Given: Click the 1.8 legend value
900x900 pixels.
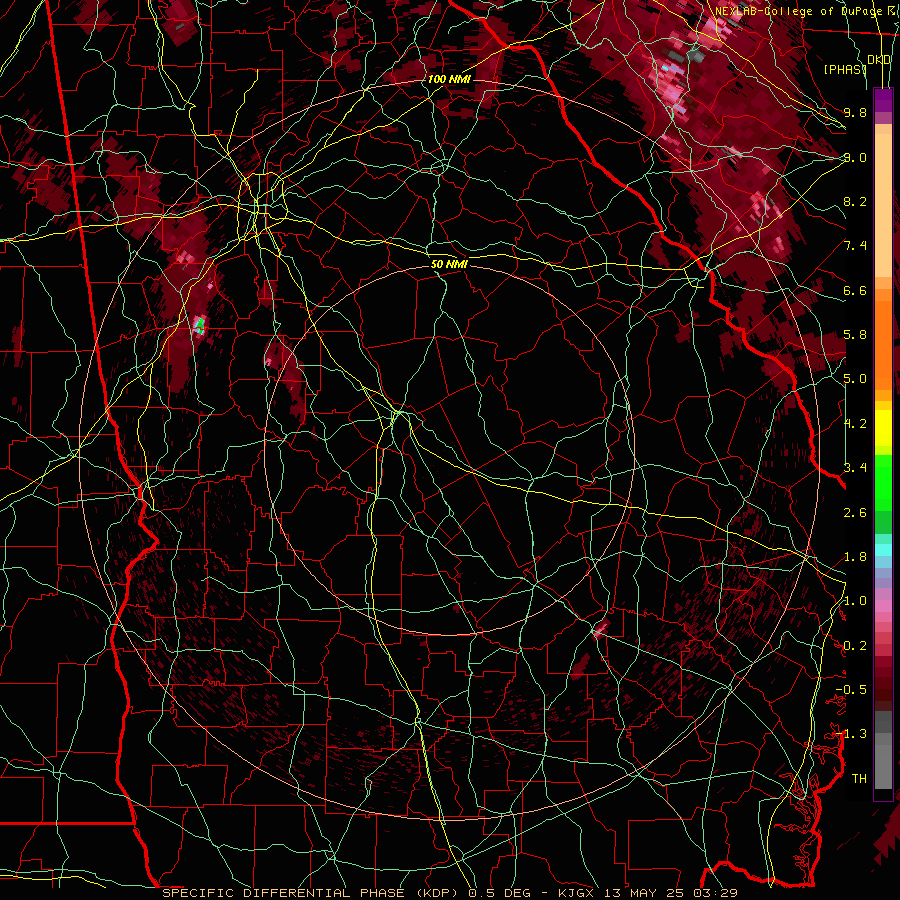Looking at the screenshot, I should tap(855, 557).
